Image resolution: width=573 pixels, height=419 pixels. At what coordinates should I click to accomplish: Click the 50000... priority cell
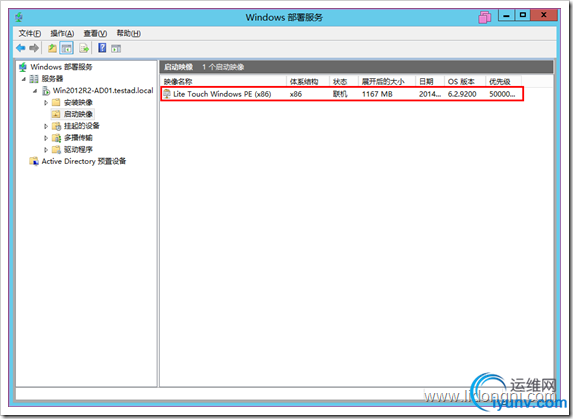pyautogui.click(x=502, y=94)
